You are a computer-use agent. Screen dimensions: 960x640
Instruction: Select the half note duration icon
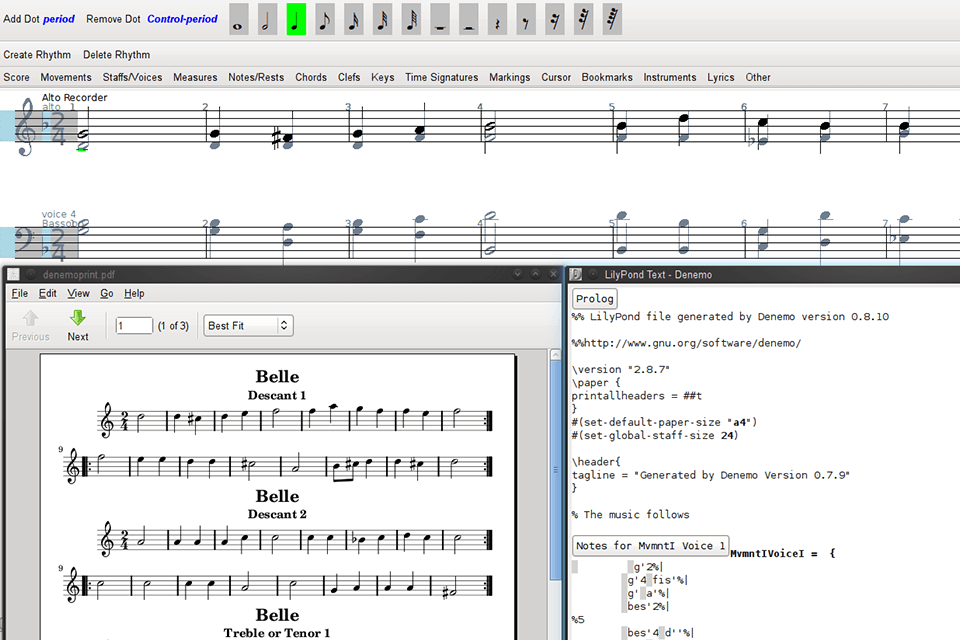coord(267,19)
